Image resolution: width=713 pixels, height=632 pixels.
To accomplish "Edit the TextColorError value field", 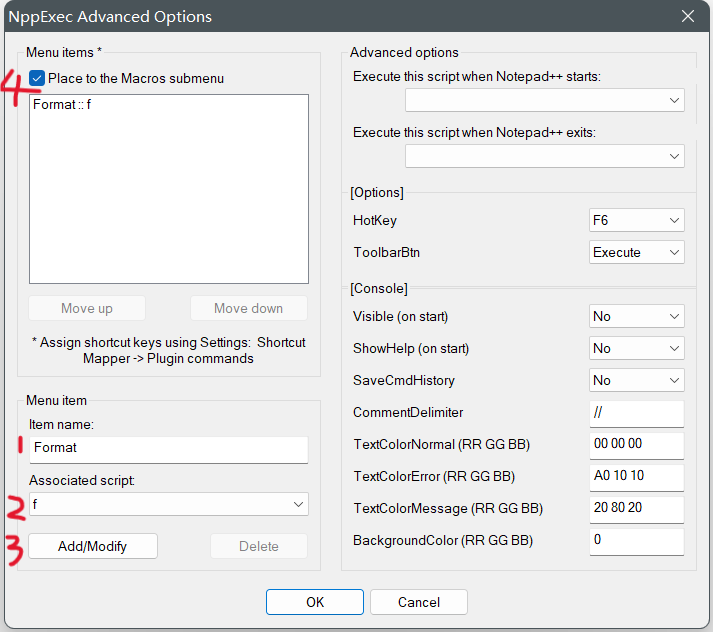I will tap(637, 477).
